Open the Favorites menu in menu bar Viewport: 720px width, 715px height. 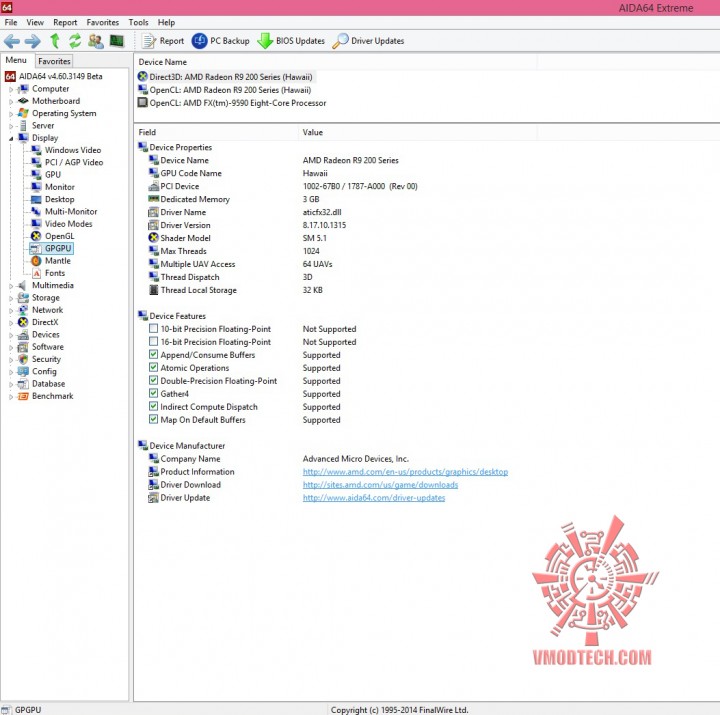[x=102, y=23]
